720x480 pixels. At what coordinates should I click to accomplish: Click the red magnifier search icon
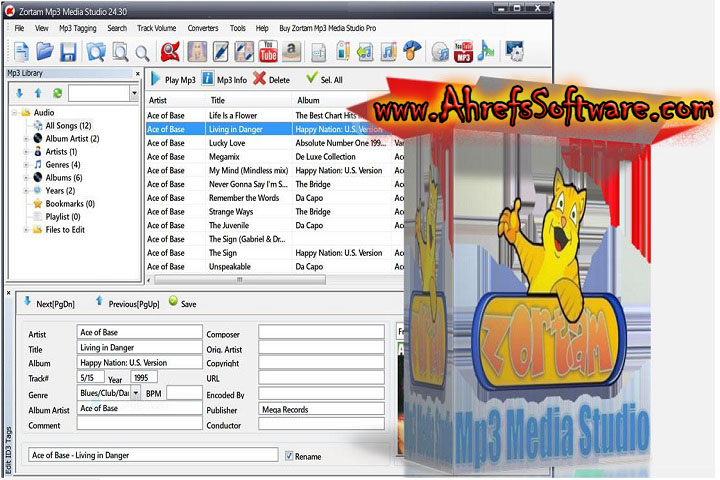coord(170,51)
